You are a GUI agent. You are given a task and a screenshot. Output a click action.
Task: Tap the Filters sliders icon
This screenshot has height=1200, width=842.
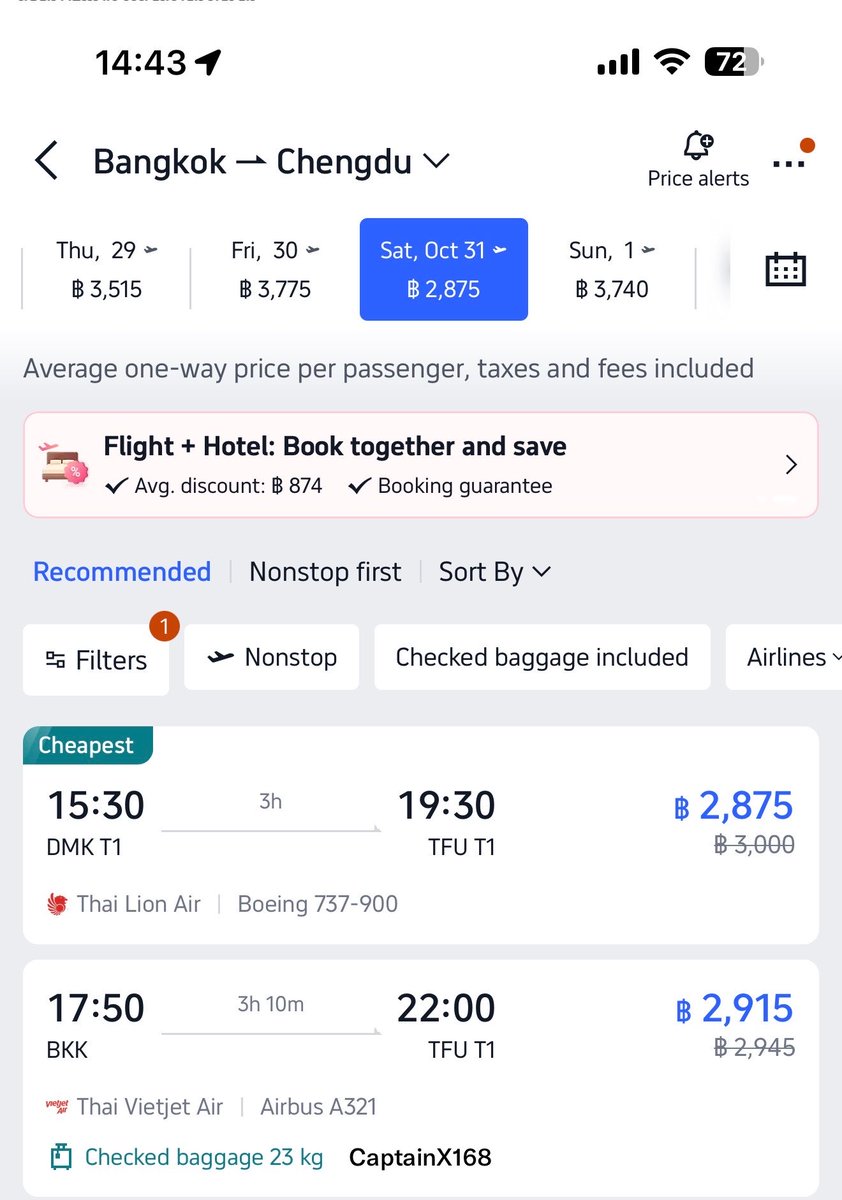56,660
